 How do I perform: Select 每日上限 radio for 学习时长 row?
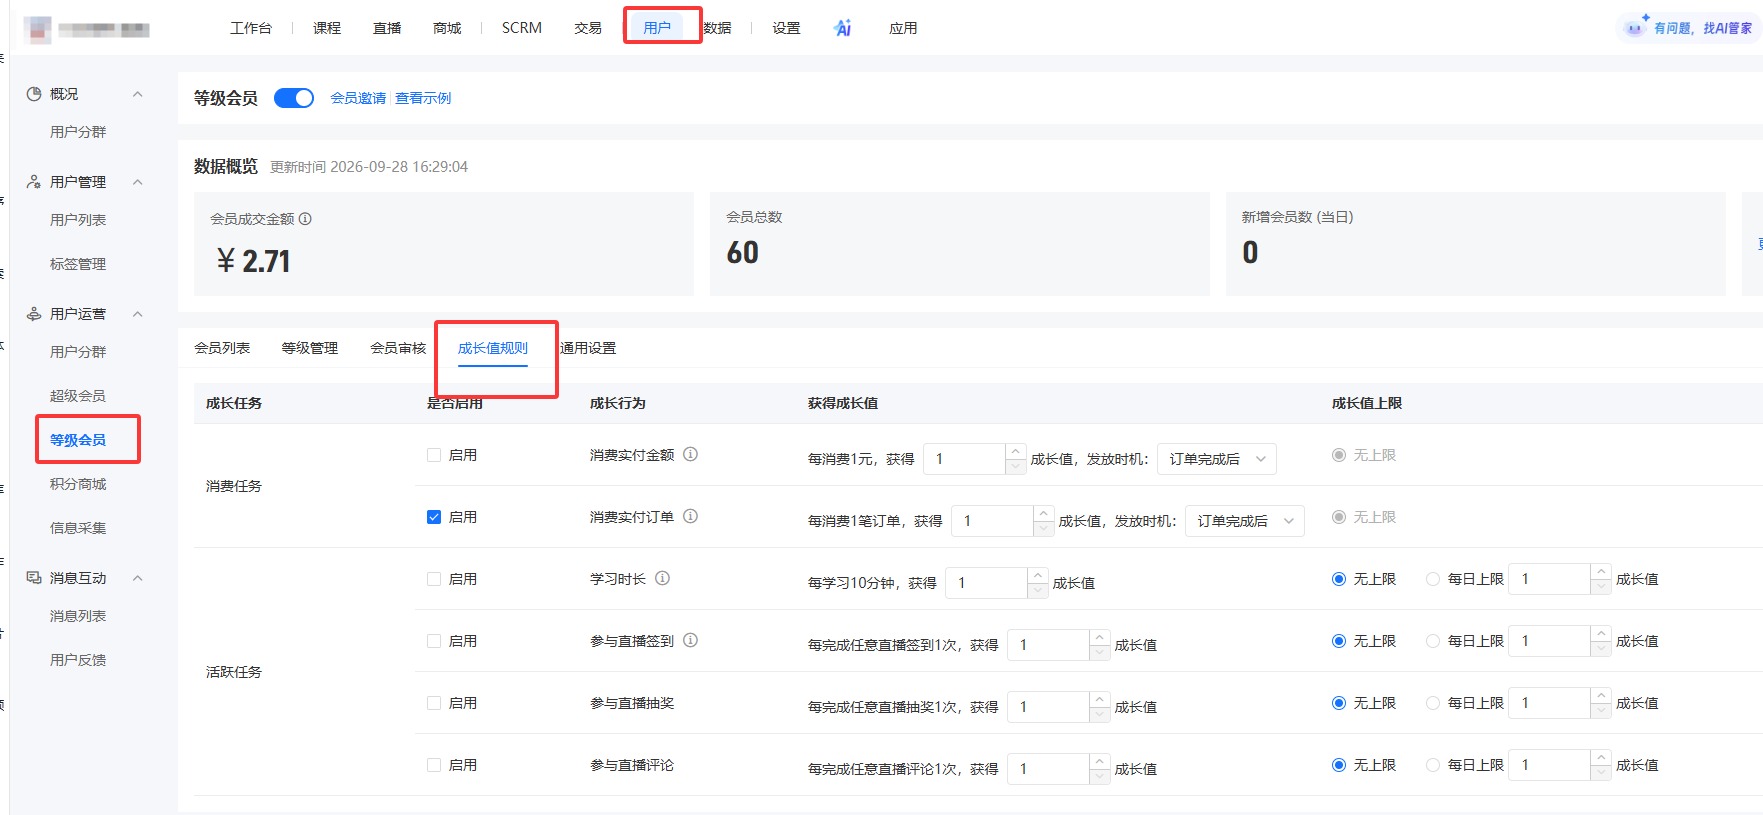tap(1433, 579)
